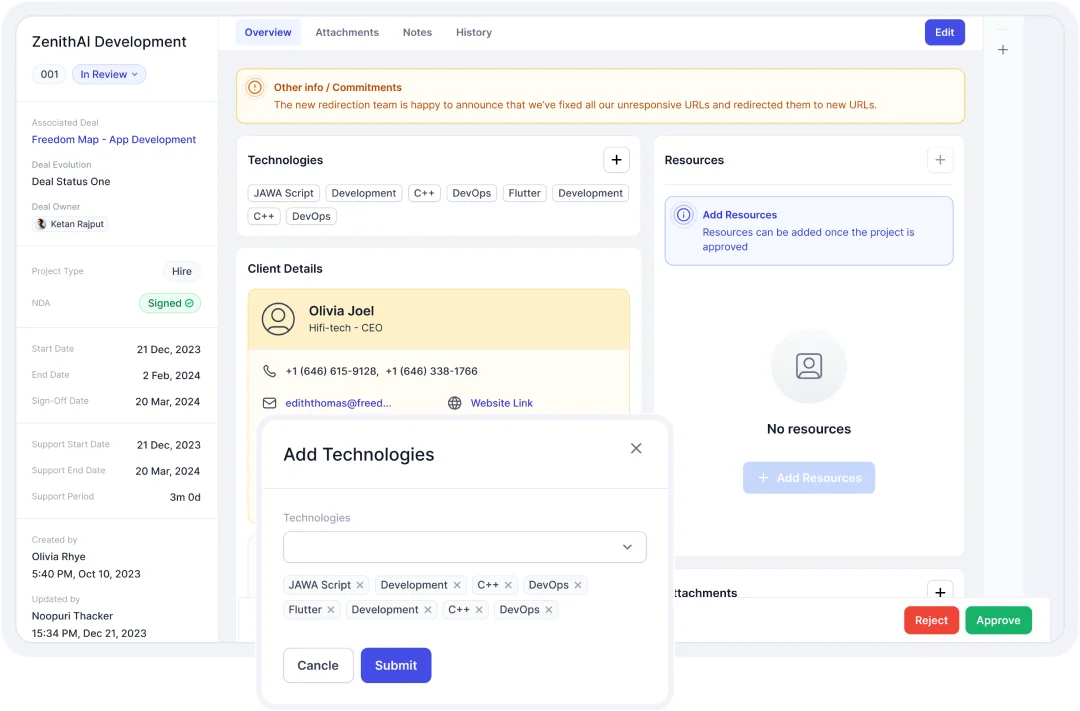Click the info icon in Add Resources notice
Image resolution: width=1080 pixels, height=711 pixels.
(x=684, y=215)
